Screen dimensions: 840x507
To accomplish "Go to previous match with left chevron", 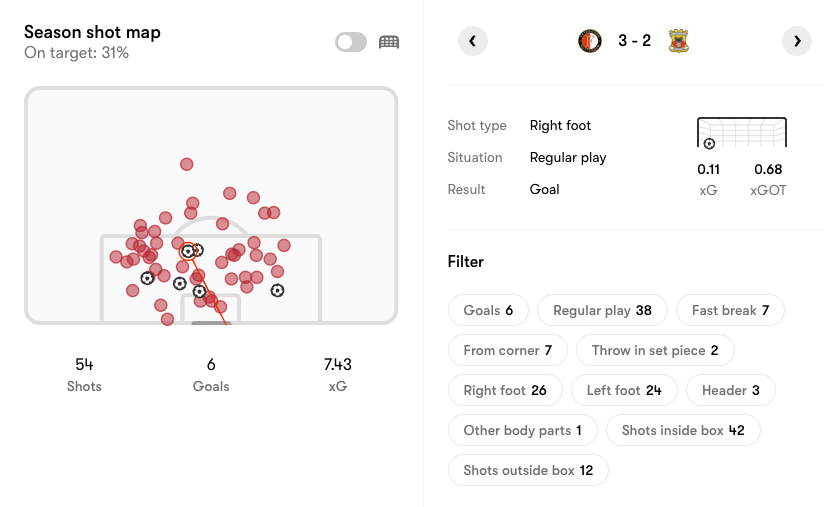I will tap(473, 41).
